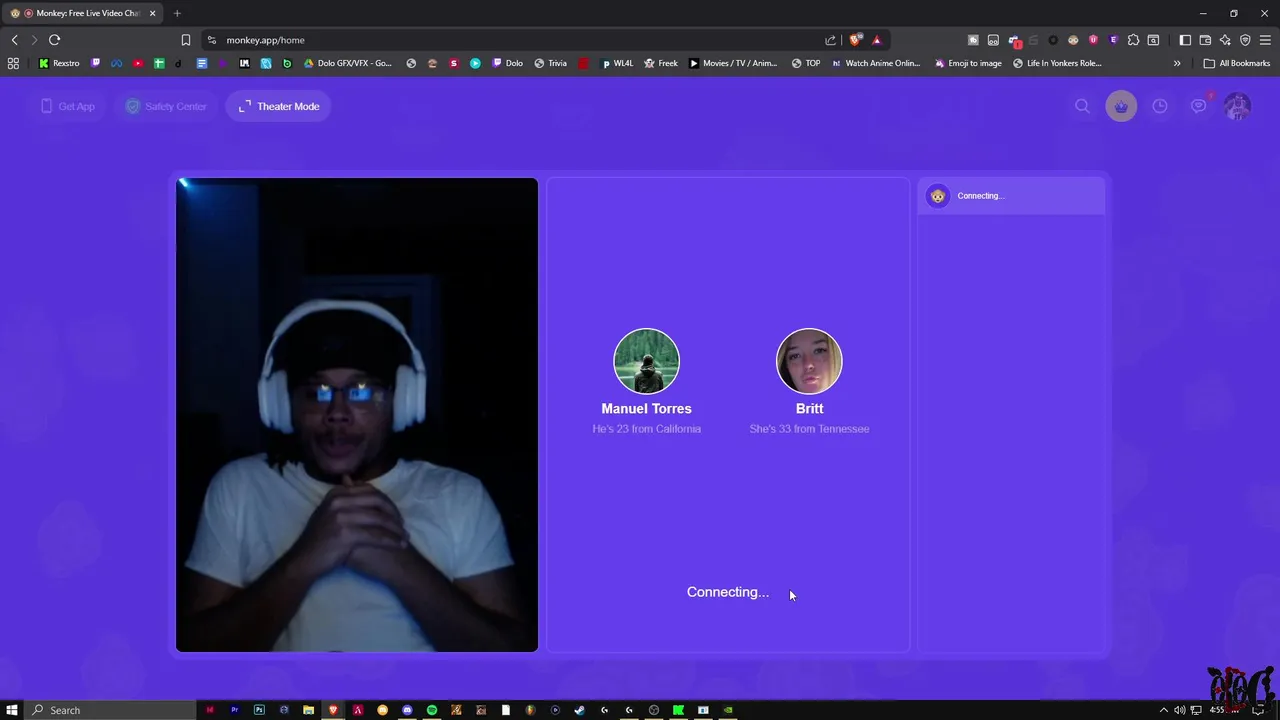Toggle the browser sidebar panel icon
The height and width of the screenshot is (720, 1280).
coord(1185,40)
